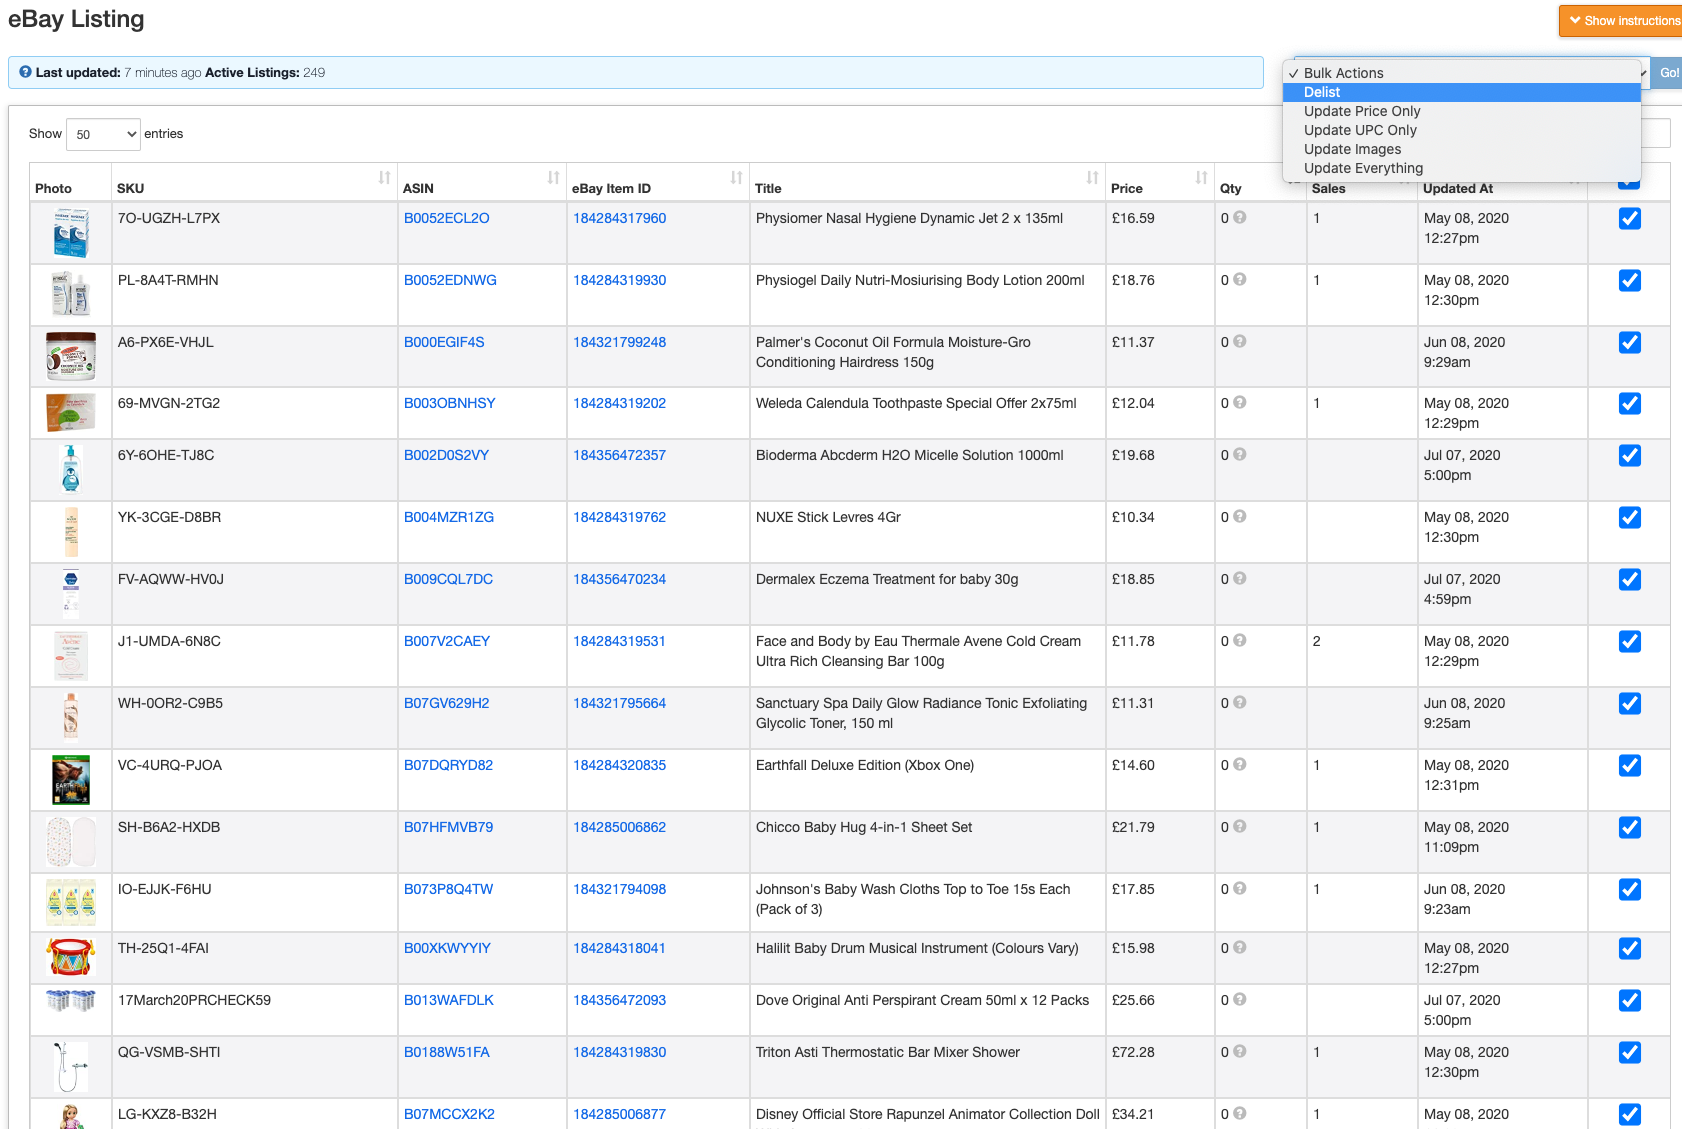Uncheck the Earthfall Deluxe Edition row checkbox
This screenshot has height=1129, width=1682.
tap(1629, 766)
